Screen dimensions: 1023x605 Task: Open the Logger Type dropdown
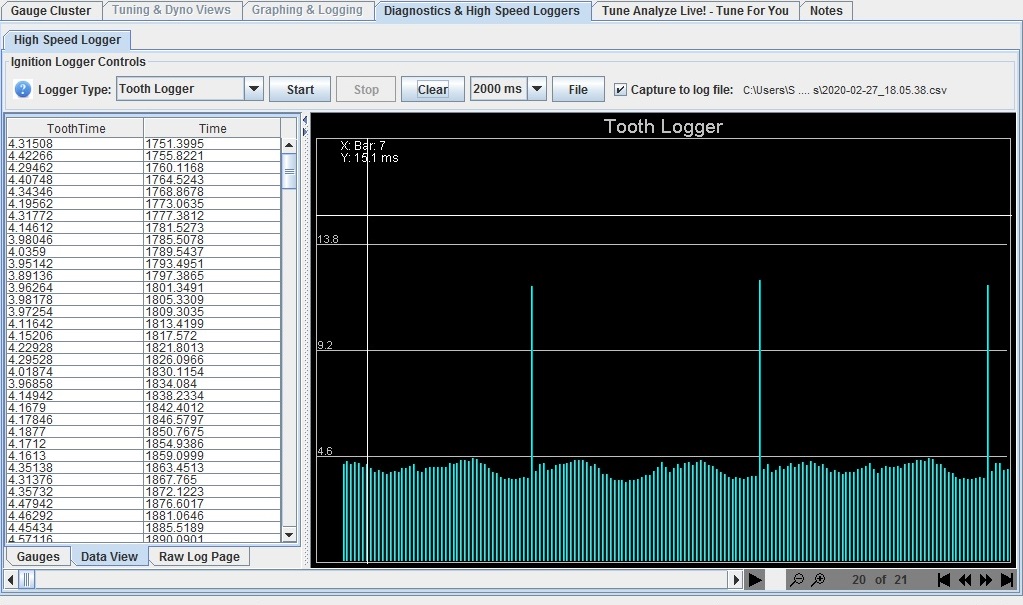point(253,89)
